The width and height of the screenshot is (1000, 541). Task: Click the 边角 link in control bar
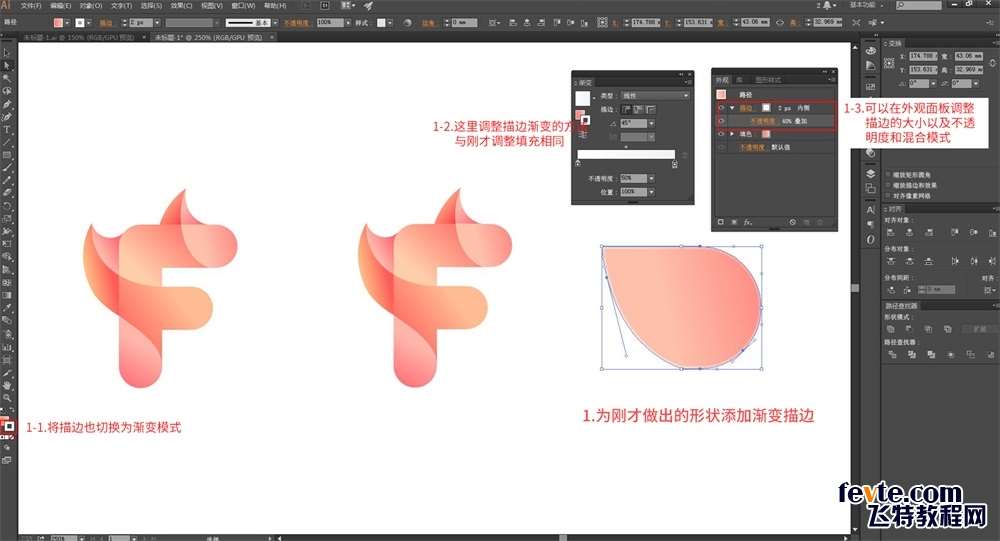tap(428, 23)
